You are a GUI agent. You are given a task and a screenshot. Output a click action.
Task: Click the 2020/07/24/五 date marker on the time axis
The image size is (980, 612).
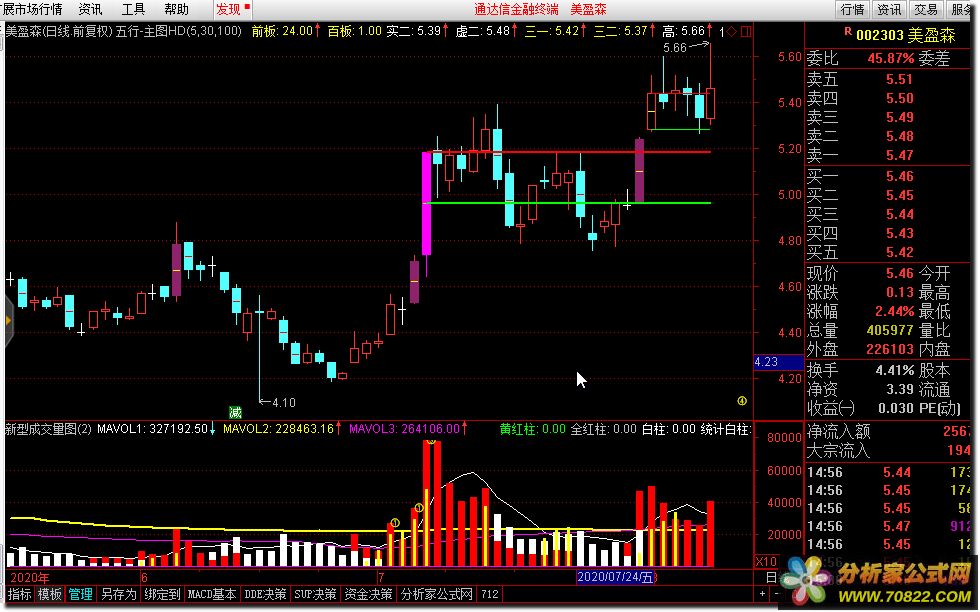click(615, 576)
